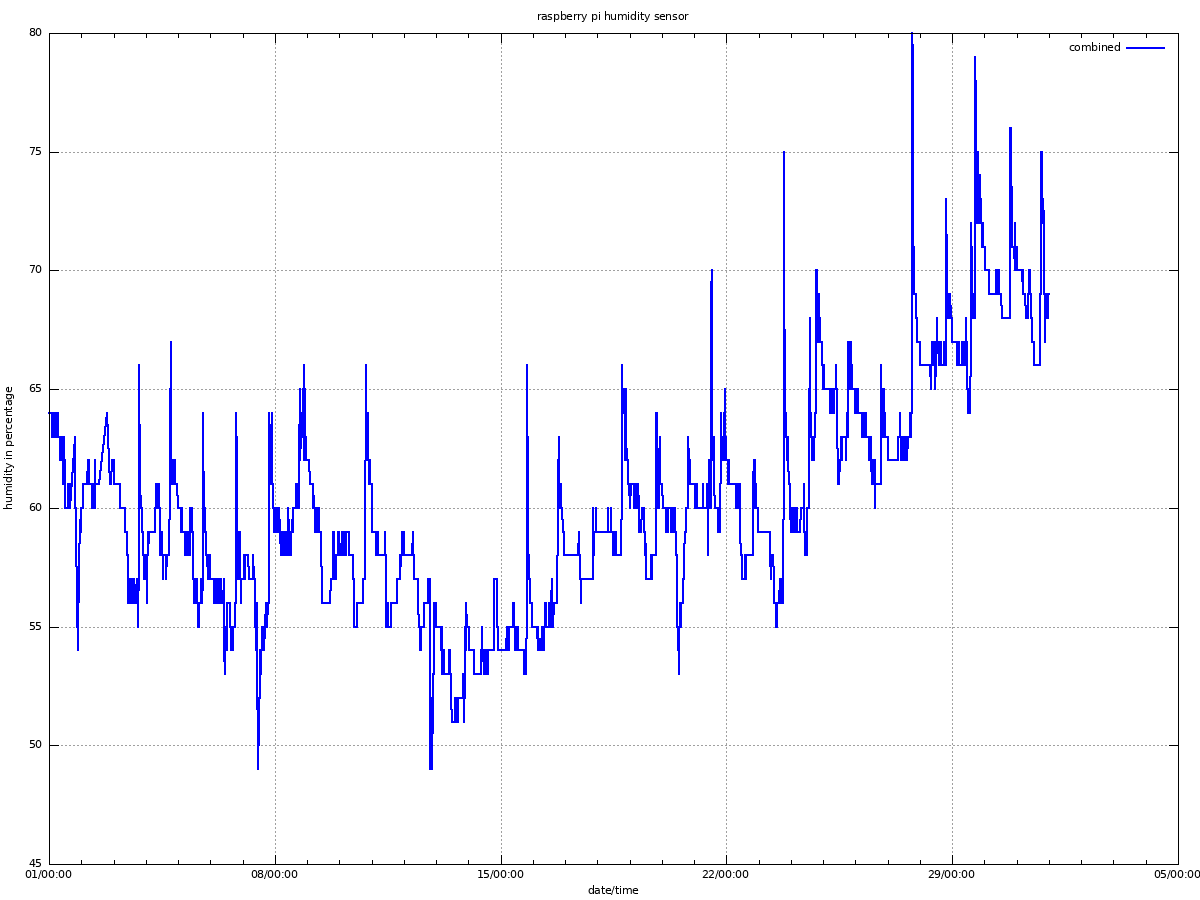Click x-axis tick label '22/00:00'
Image resolution: width=1200 pixels, height=900 pixels.
tap(726, 874)
